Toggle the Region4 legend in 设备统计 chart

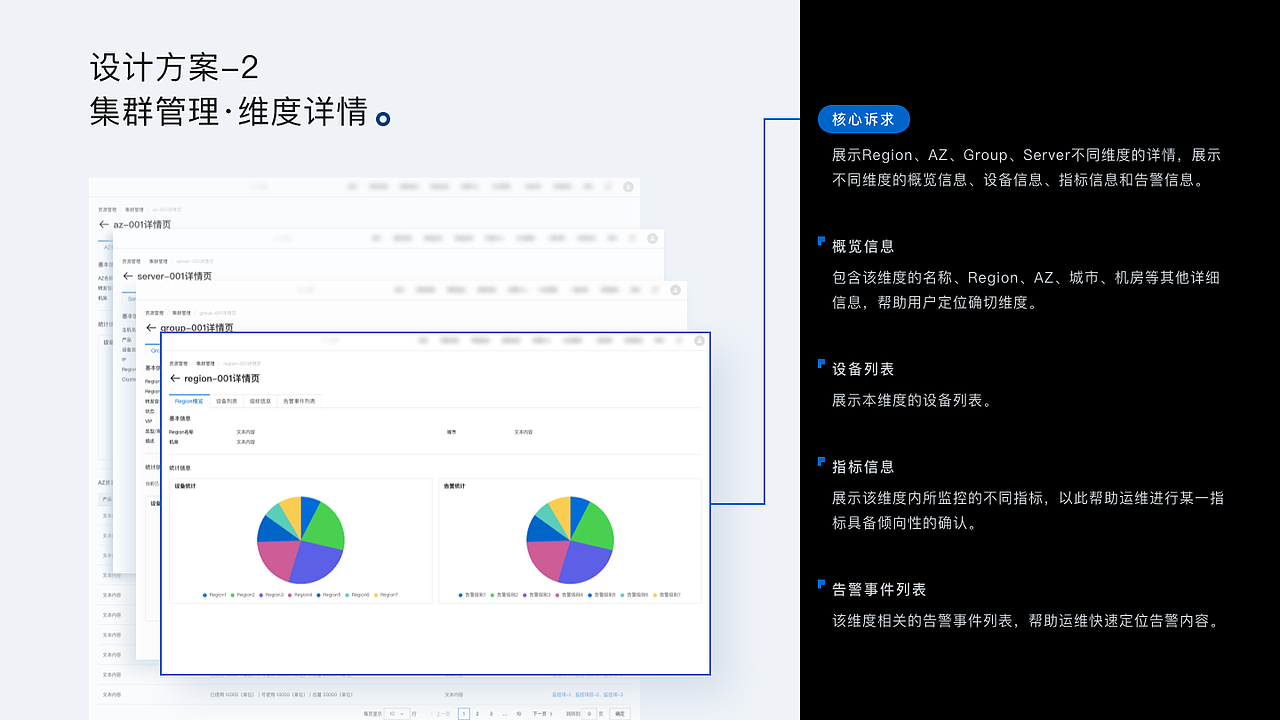301,594
